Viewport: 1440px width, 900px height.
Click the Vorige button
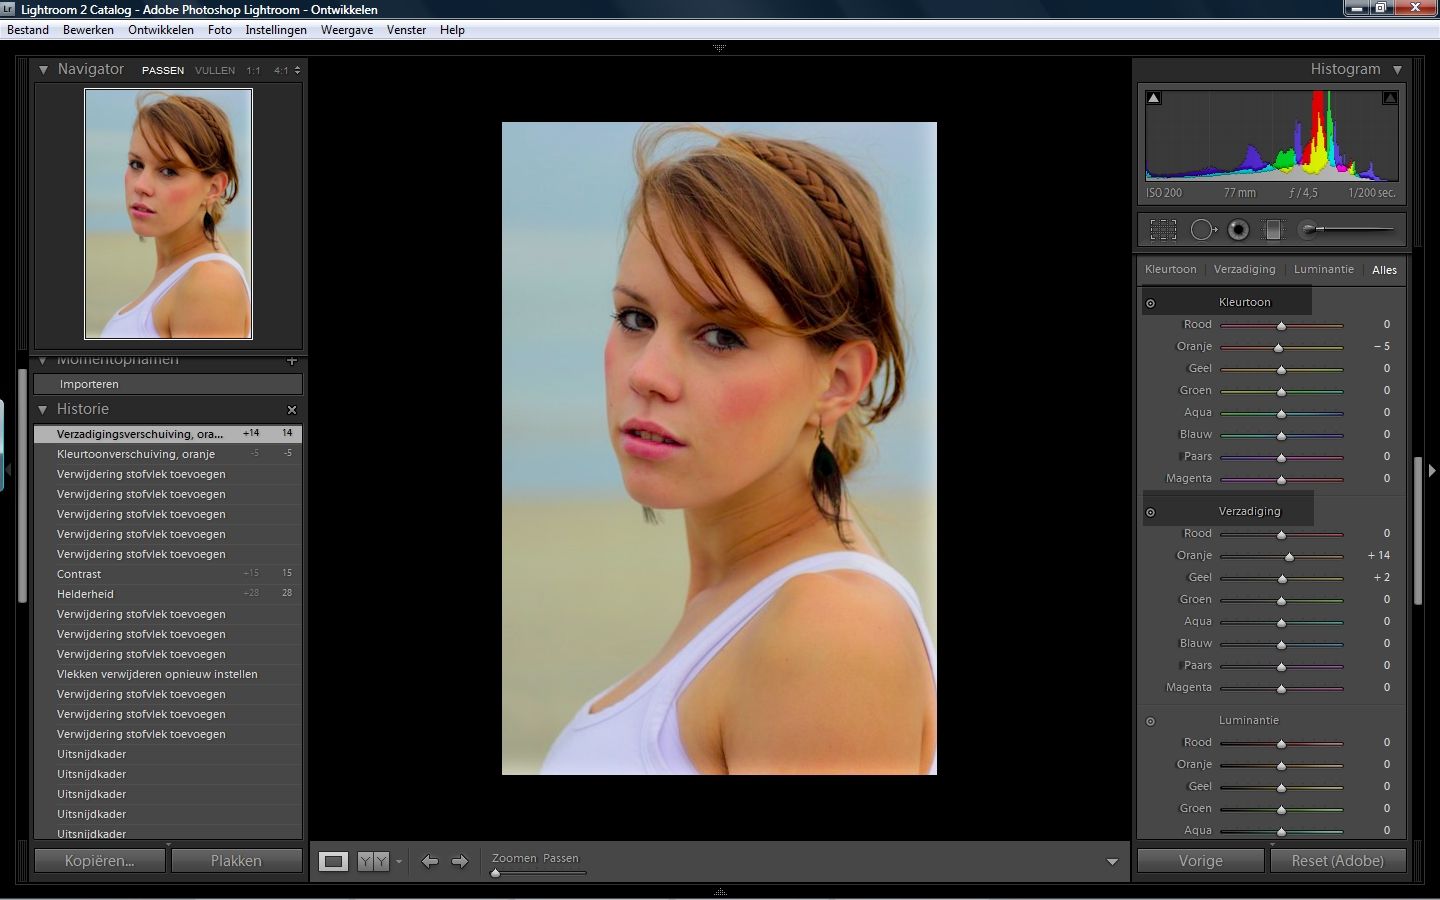(1200, 861)
